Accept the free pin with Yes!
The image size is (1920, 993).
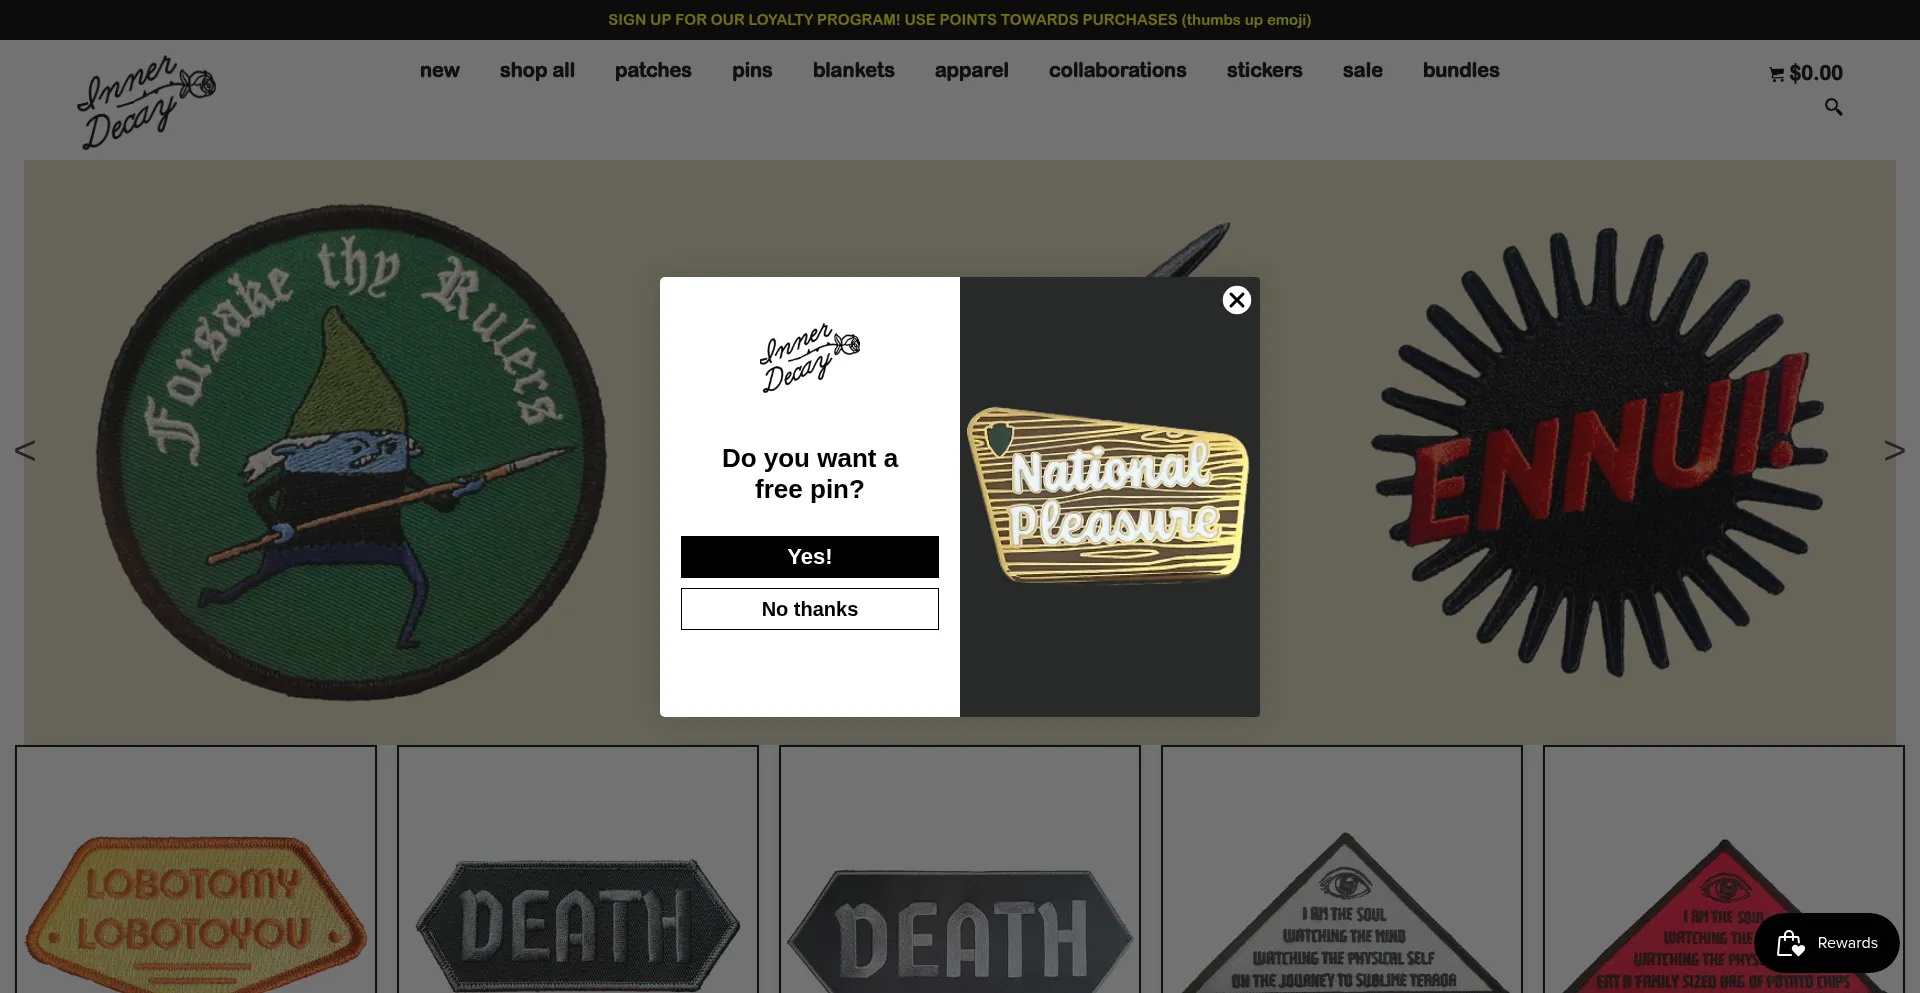(x=809, y=557)
